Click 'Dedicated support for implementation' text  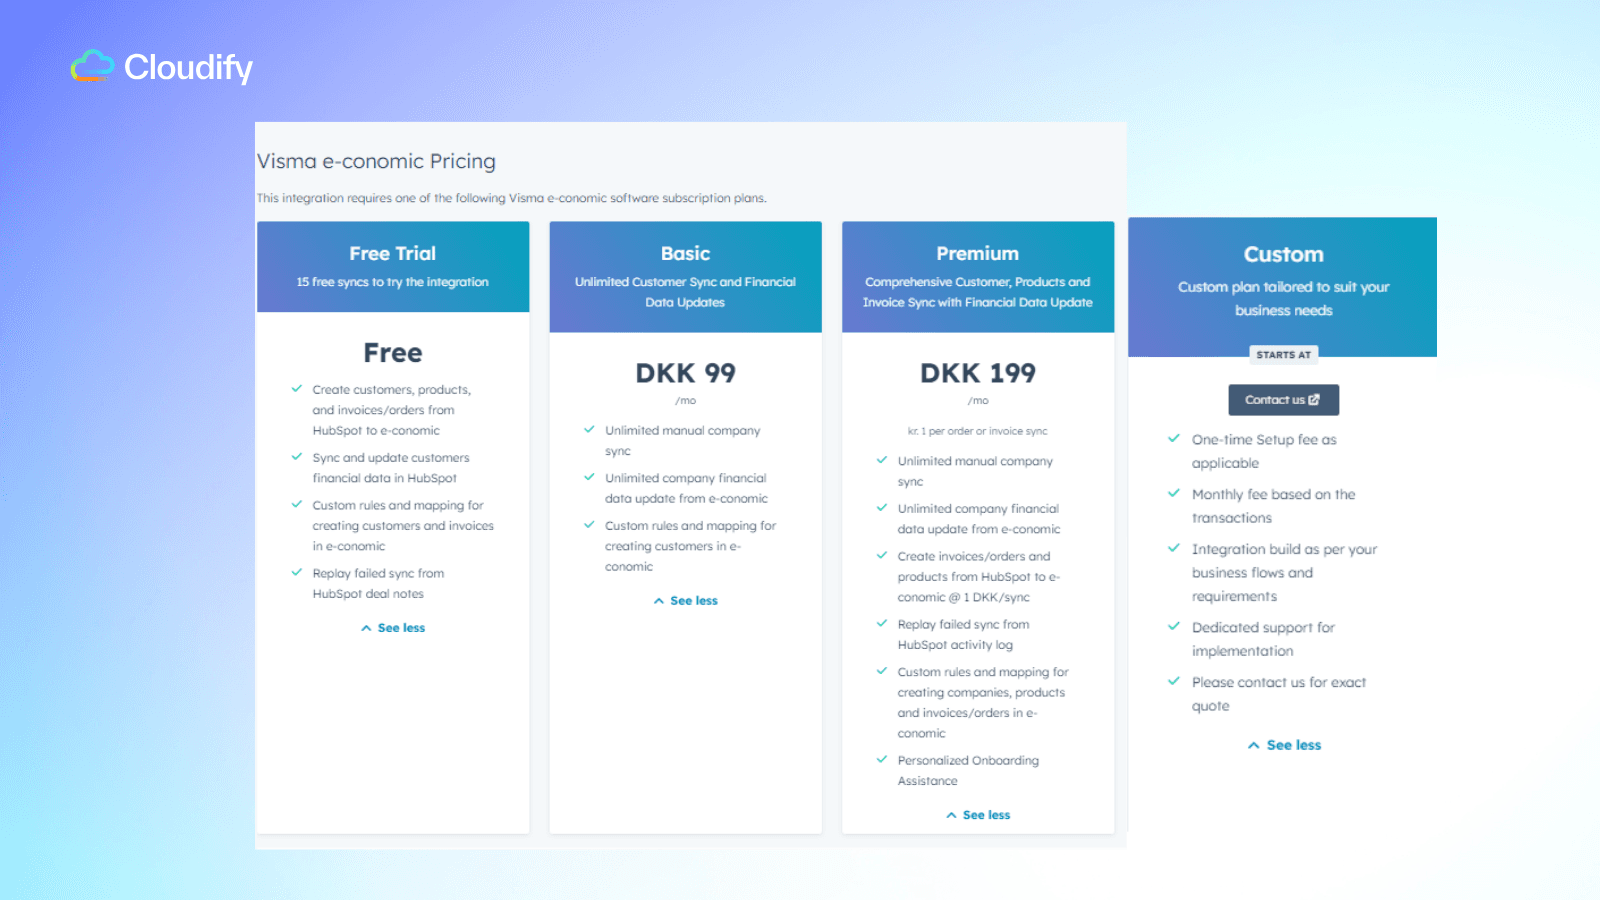coord(1263,639)
